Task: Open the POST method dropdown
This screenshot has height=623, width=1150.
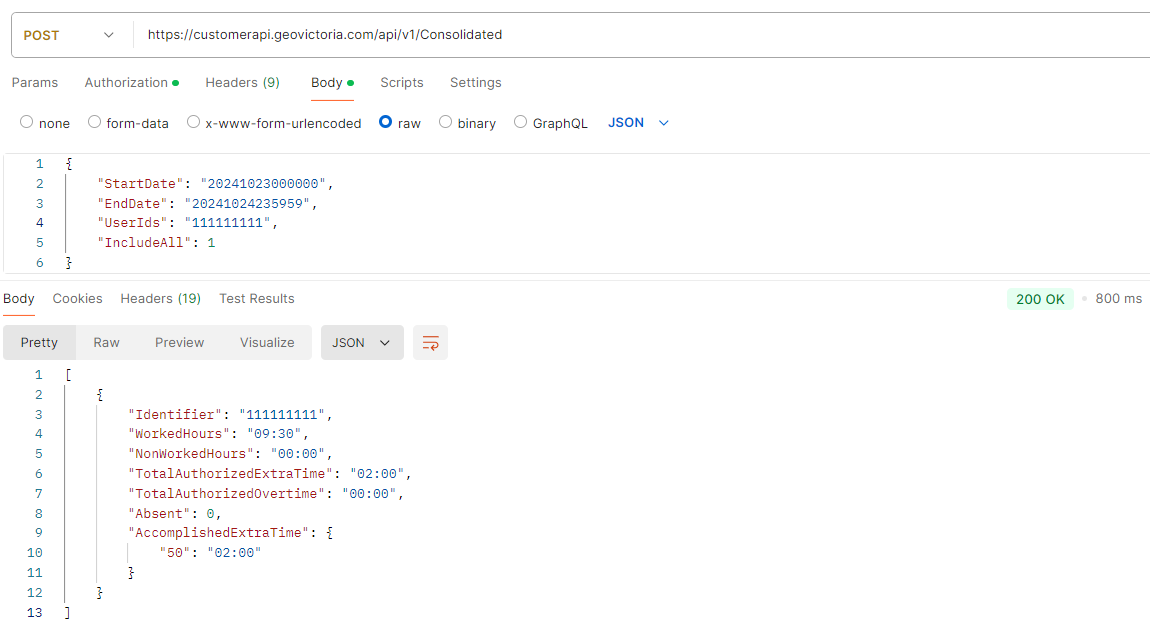Action: coord(68,35)
